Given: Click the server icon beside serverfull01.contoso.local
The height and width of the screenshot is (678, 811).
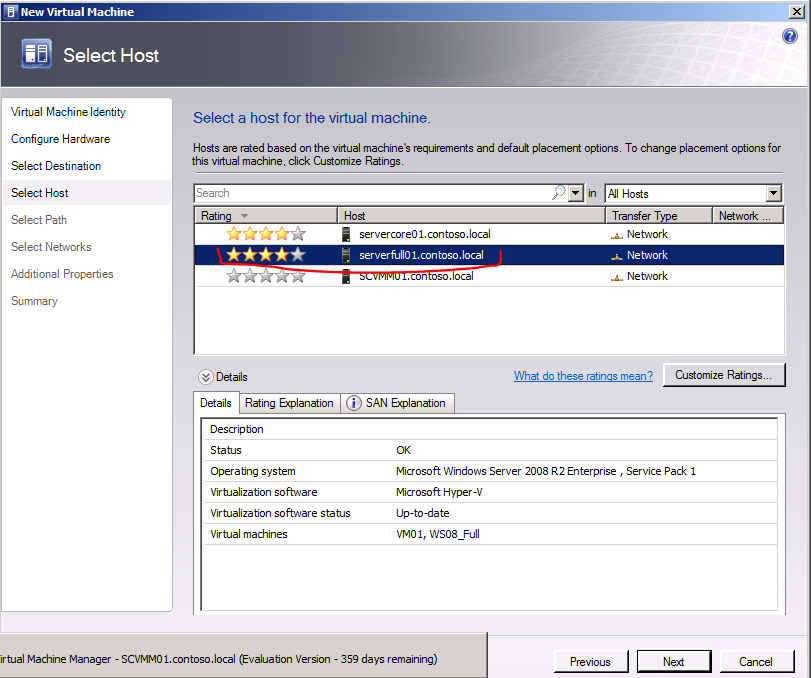Looking at the screenshot, I should 346,255.
